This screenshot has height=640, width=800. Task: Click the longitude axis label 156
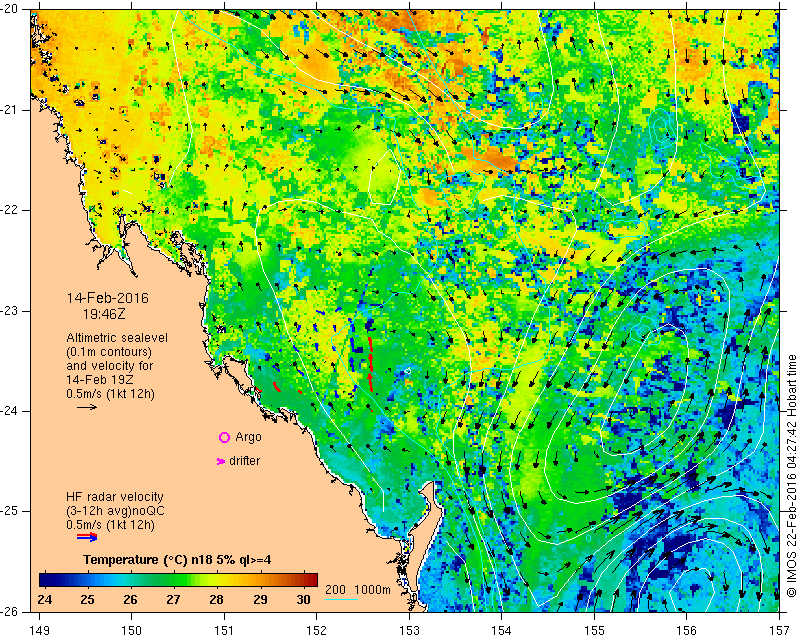click(687, 631)
